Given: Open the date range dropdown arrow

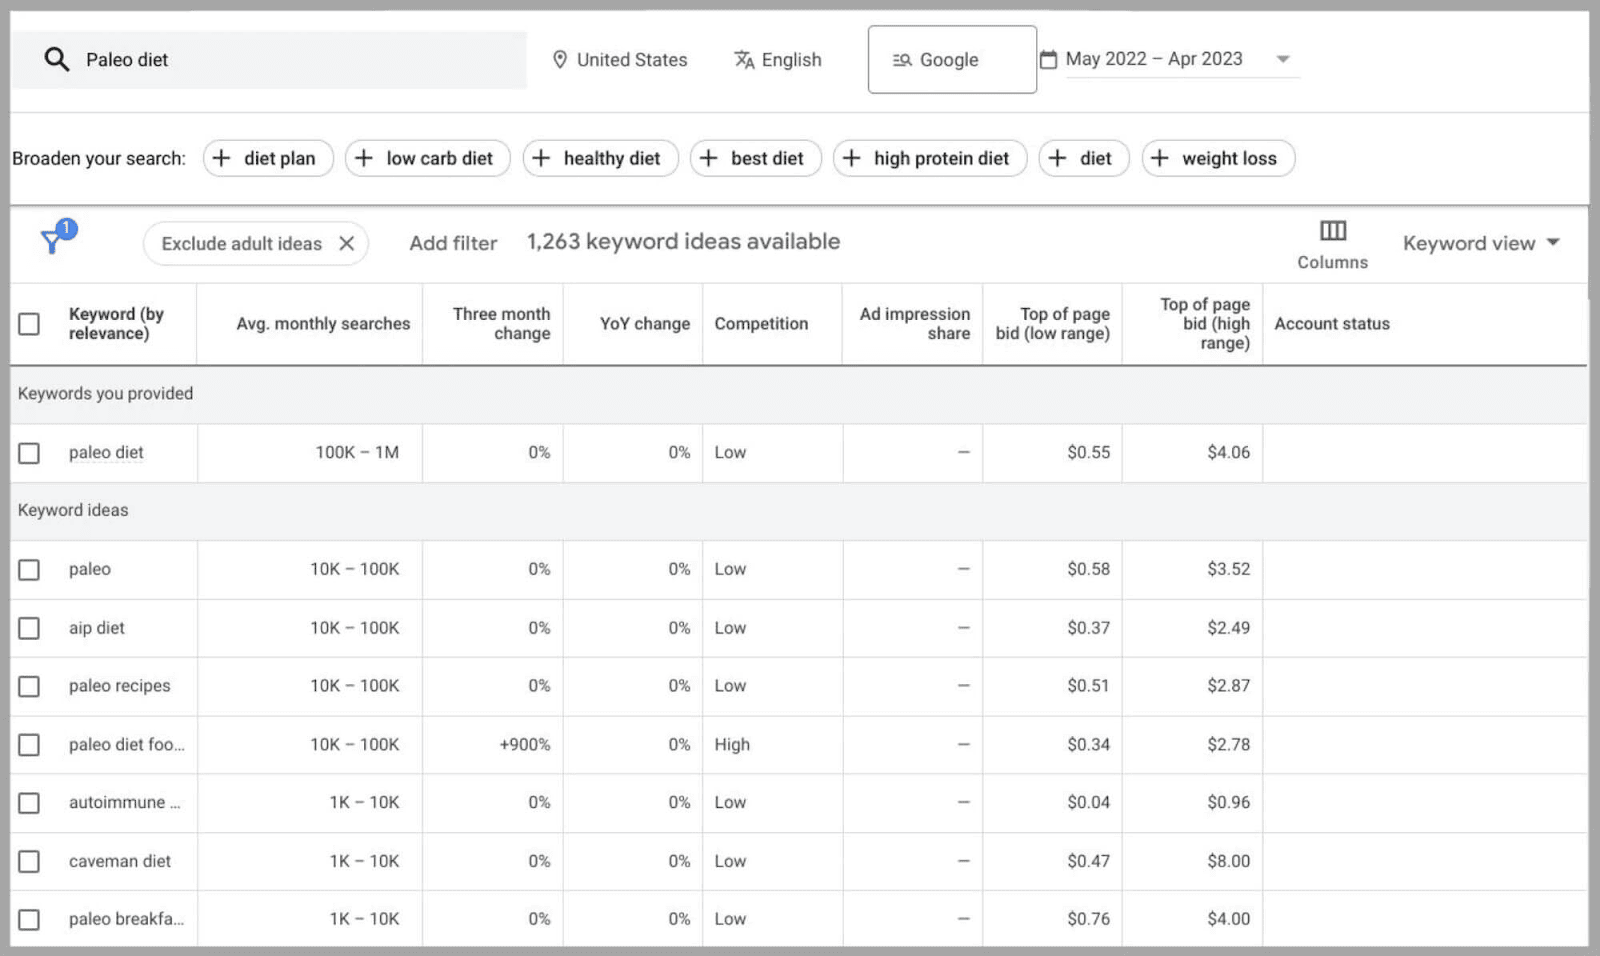Looking at the screenshot, I should coord(1283,59).
